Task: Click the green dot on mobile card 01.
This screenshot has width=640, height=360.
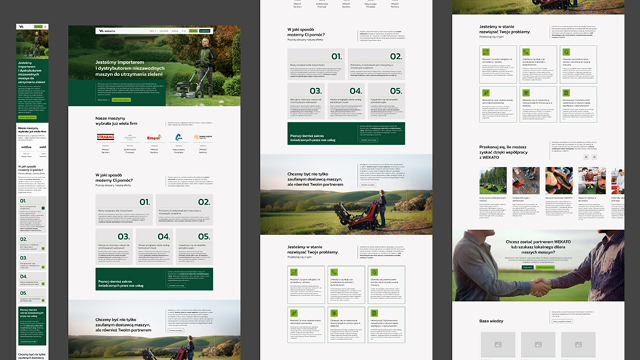Action: (x=43, y=208)
